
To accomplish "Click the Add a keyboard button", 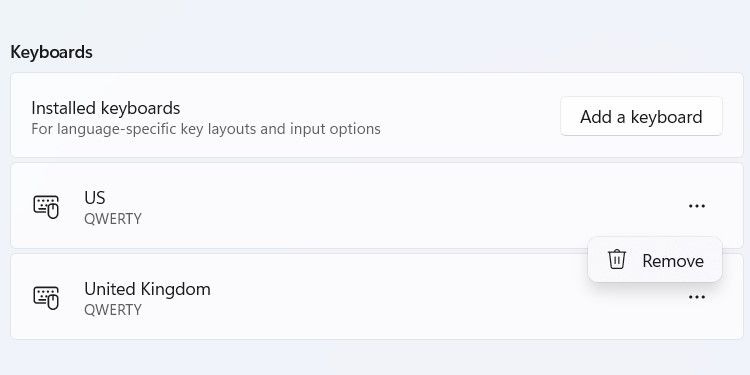I will 641,116.
